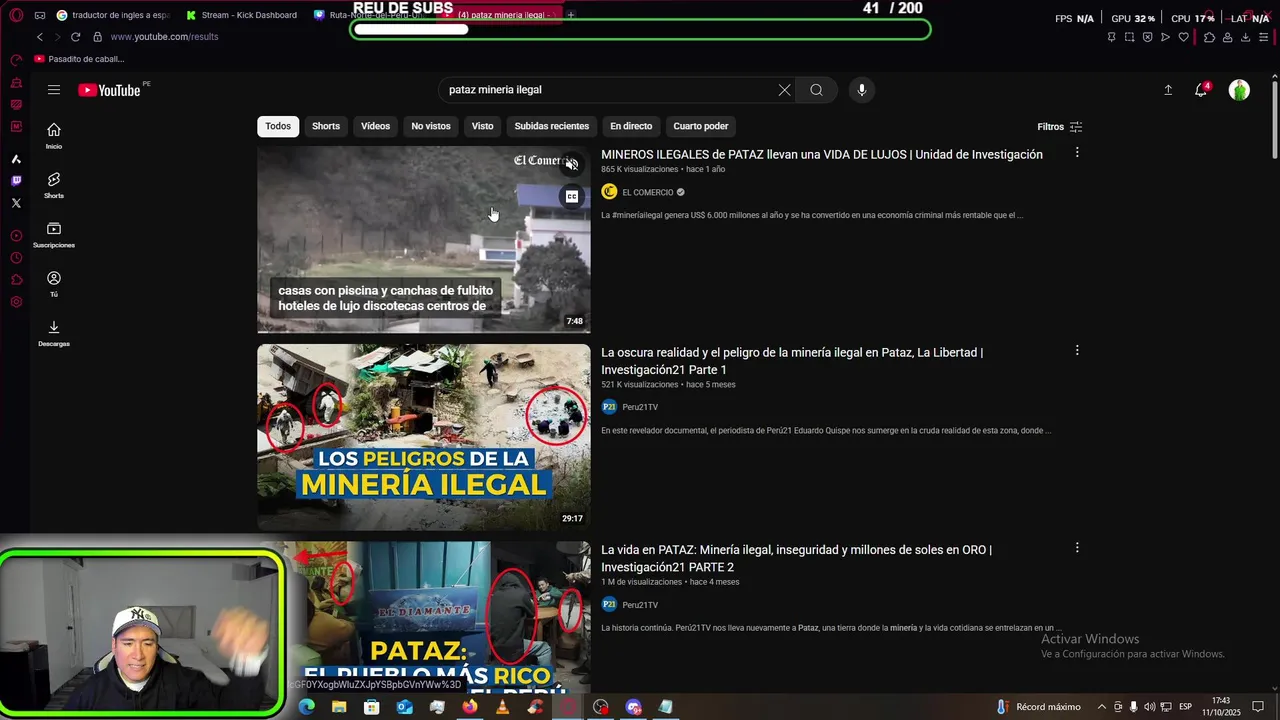Unmute the El Comercio video preview
1280x720 pixels.
click(x=572, y=165)
